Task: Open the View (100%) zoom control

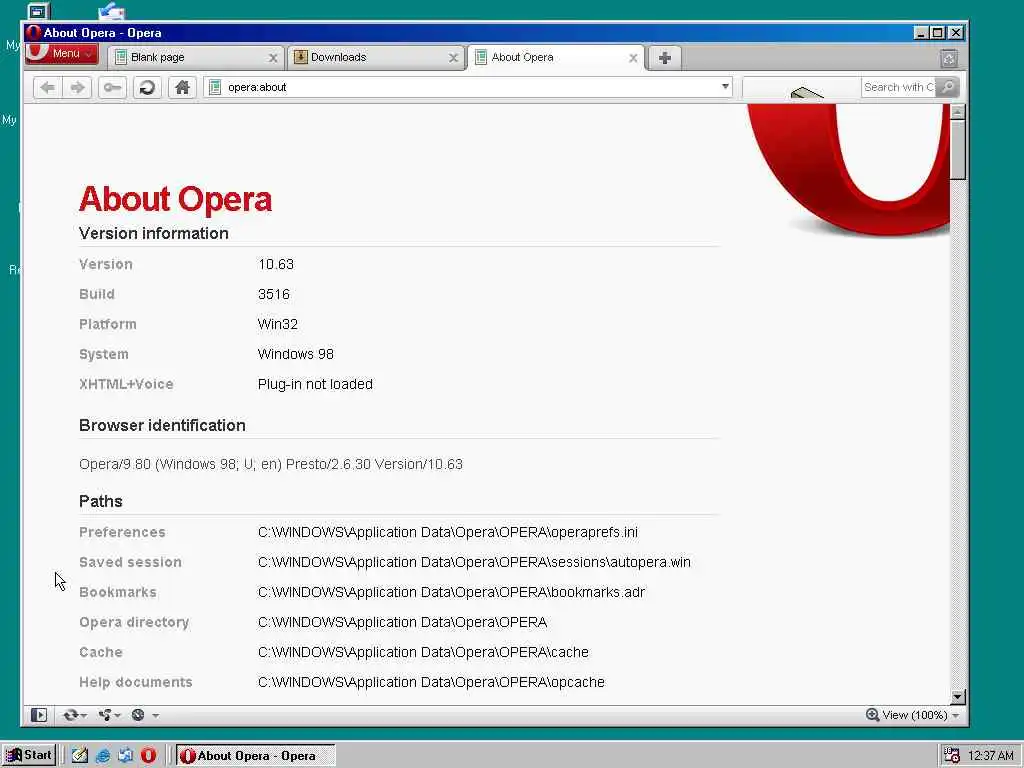Action: click(912, 715)
